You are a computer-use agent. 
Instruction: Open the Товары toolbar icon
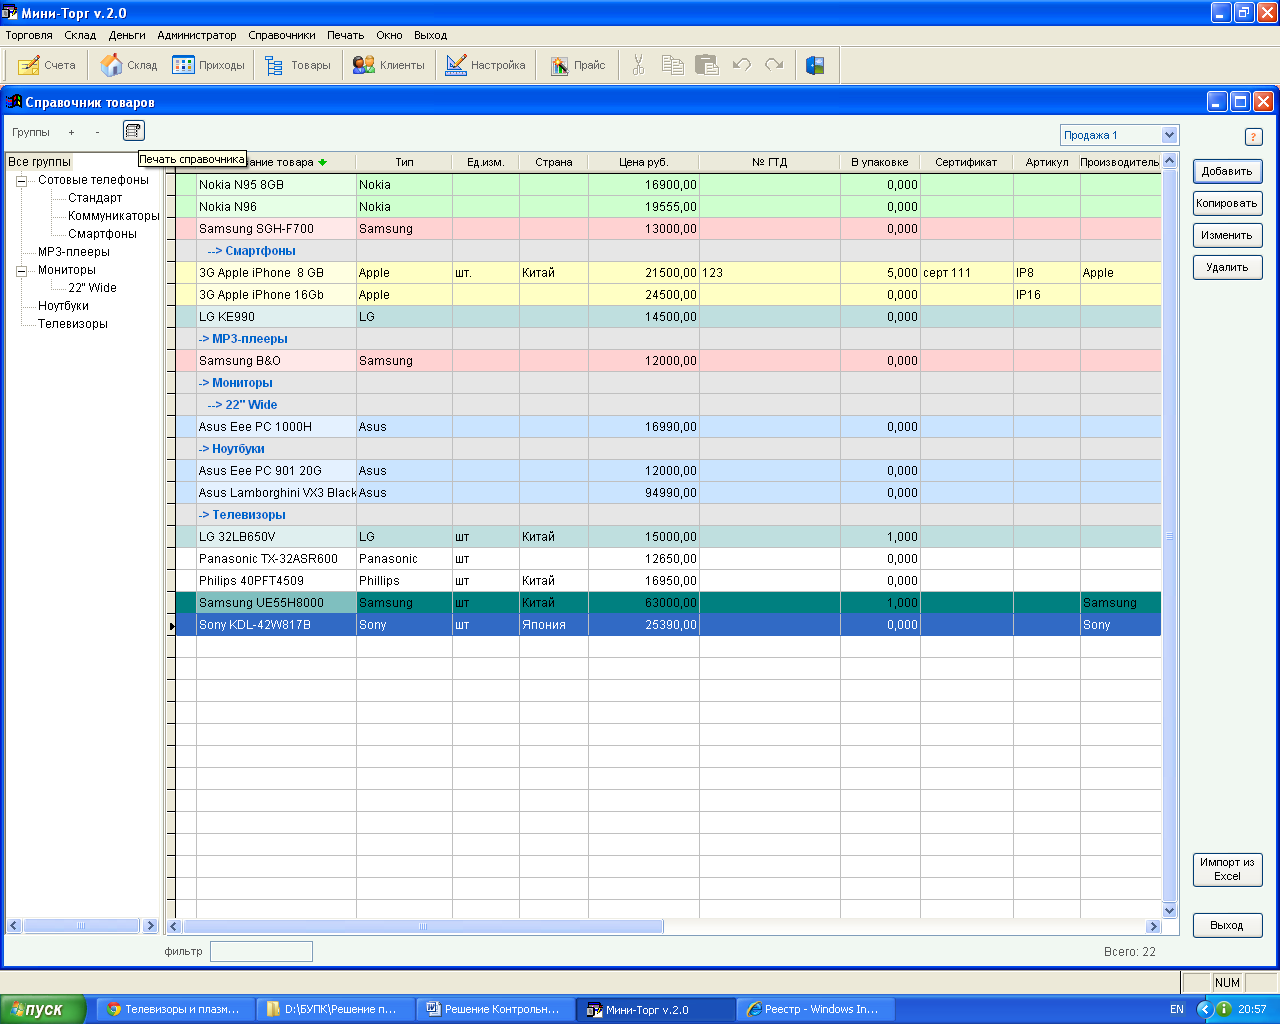click(297, 65)
